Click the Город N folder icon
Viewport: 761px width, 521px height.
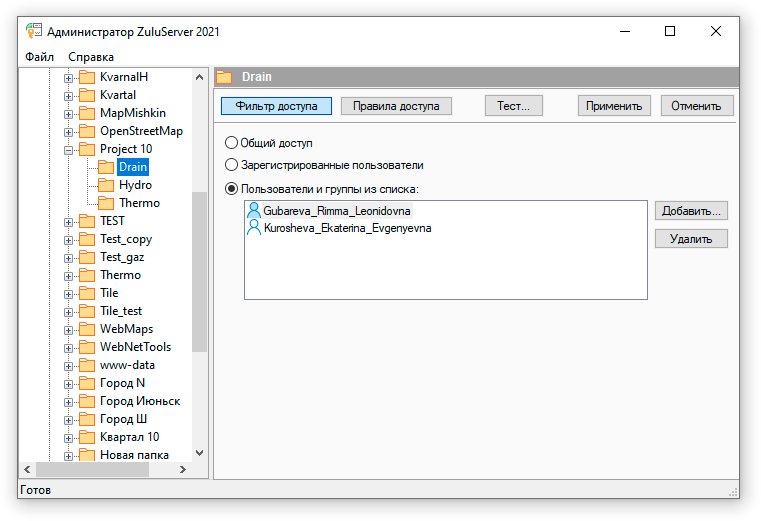(x=87, y=383)
